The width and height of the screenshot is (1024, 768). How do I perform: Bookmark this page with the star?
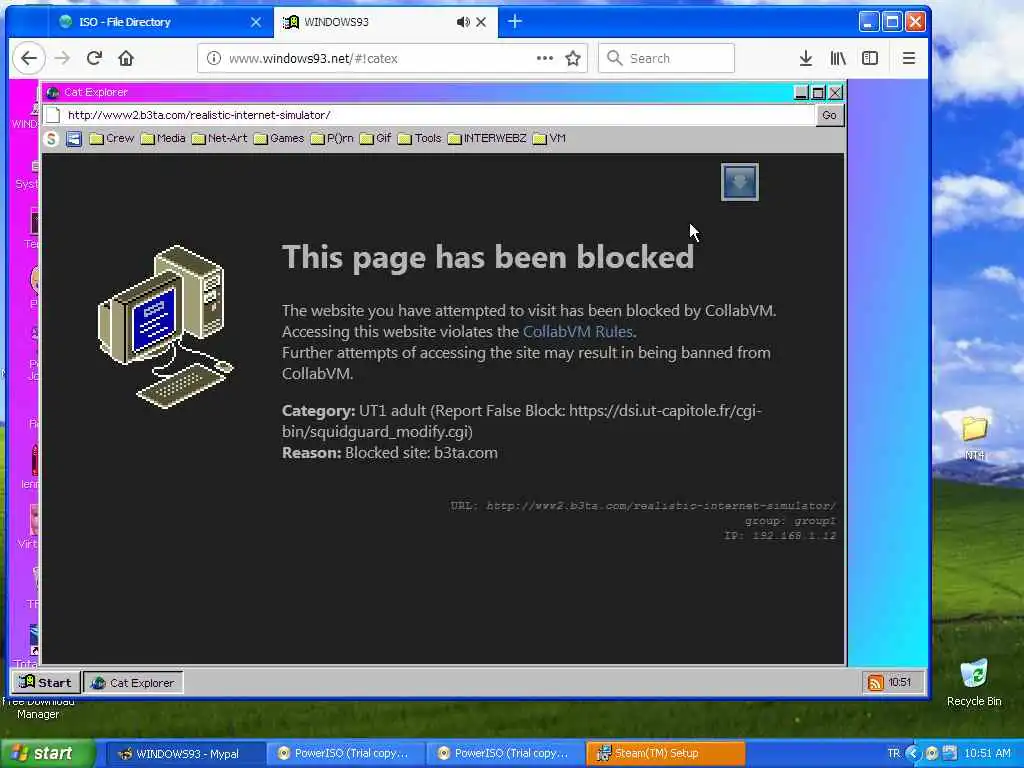[573, 59]
